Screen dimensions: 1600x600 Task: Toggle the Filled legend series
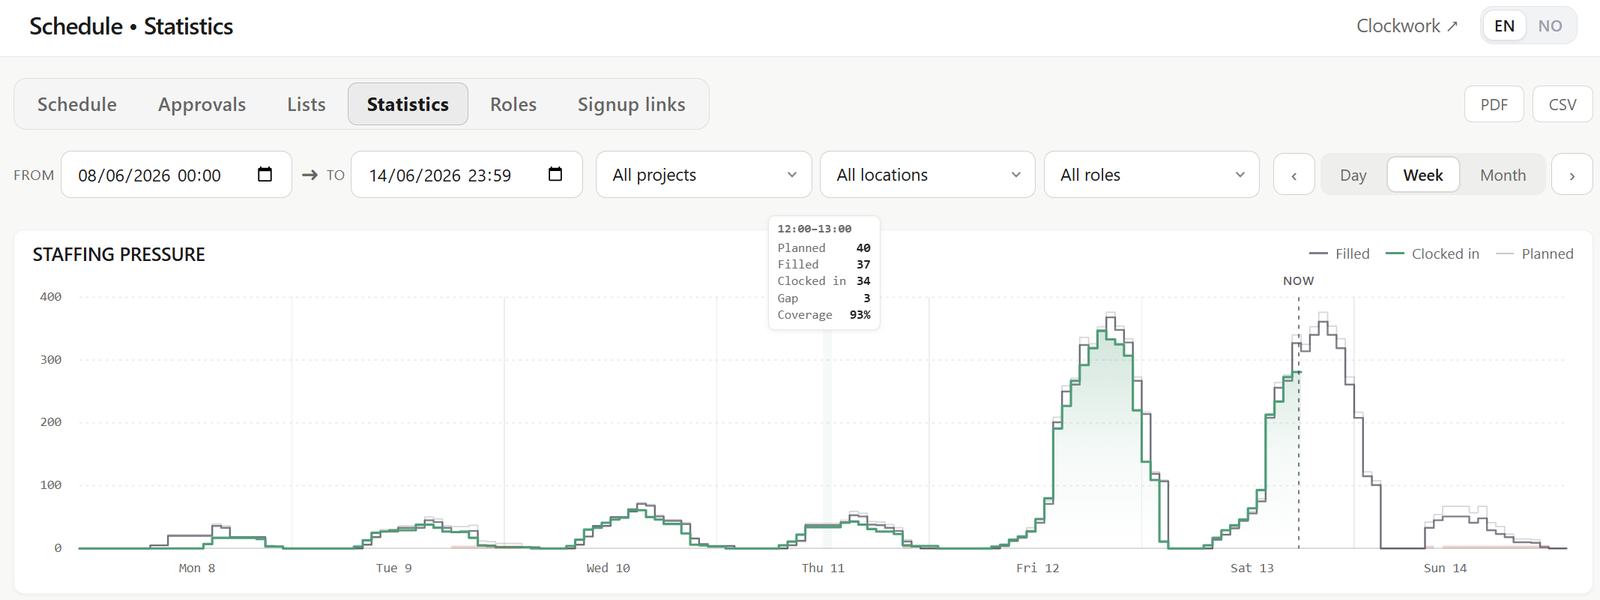coord(1339,254)
